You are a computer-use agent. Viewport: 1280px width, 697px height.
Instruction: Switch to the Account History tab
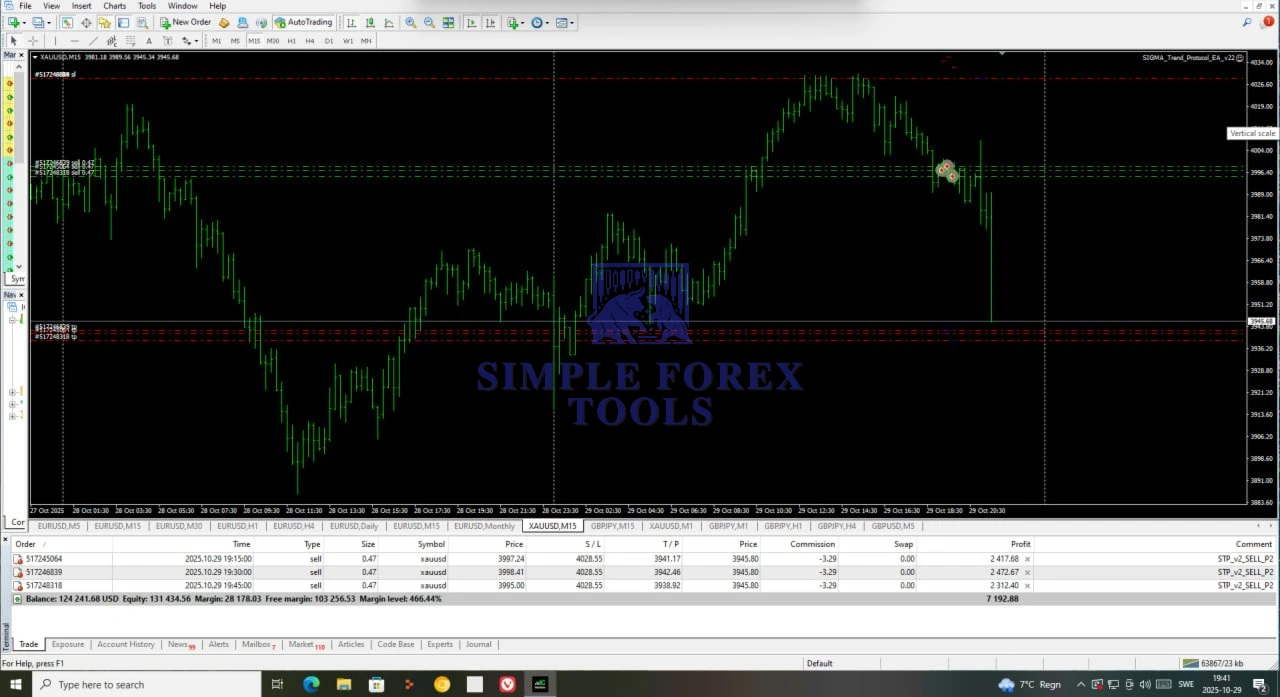click(126, 645)
